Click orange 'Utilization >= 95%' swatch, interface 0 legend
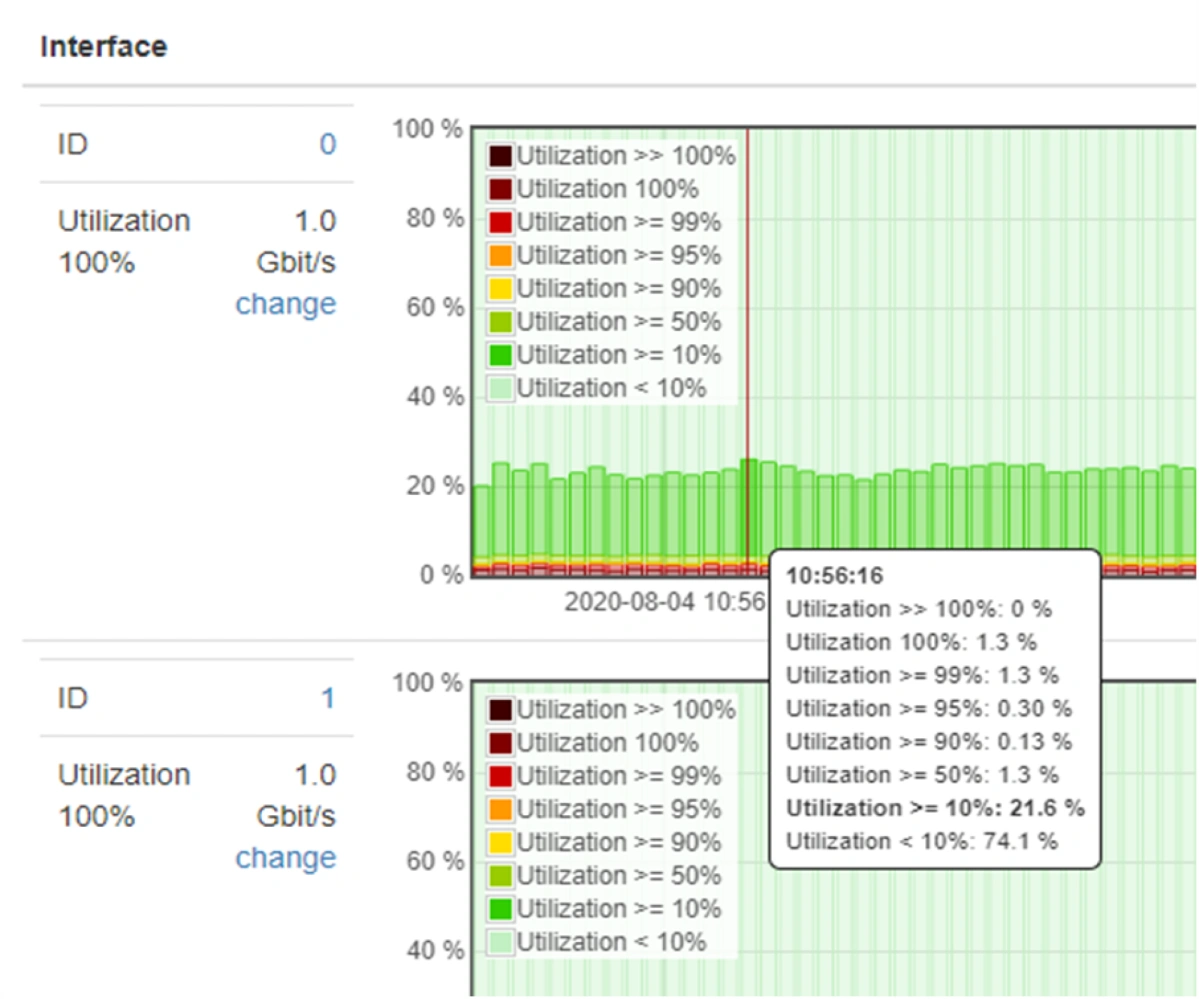 coord(501,255)
